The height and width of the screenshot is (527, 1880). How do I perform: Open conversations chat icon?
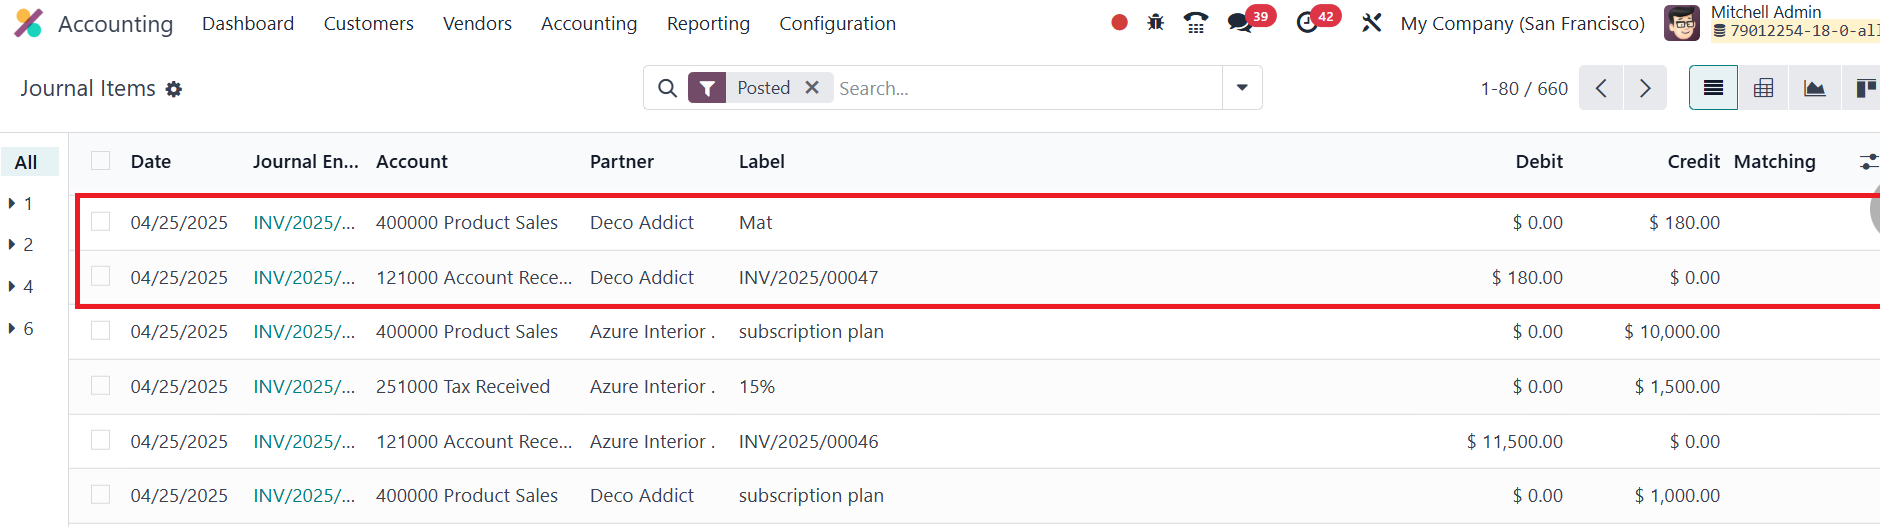(1240, 22)
